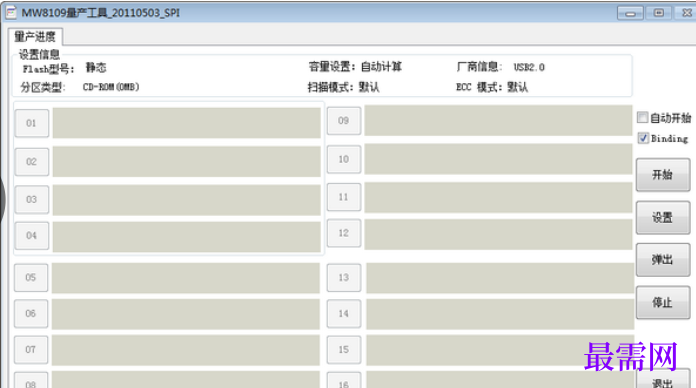Click the CD-ROM(0MB) partition type text

pyautogui.click(x=111, y=87)
